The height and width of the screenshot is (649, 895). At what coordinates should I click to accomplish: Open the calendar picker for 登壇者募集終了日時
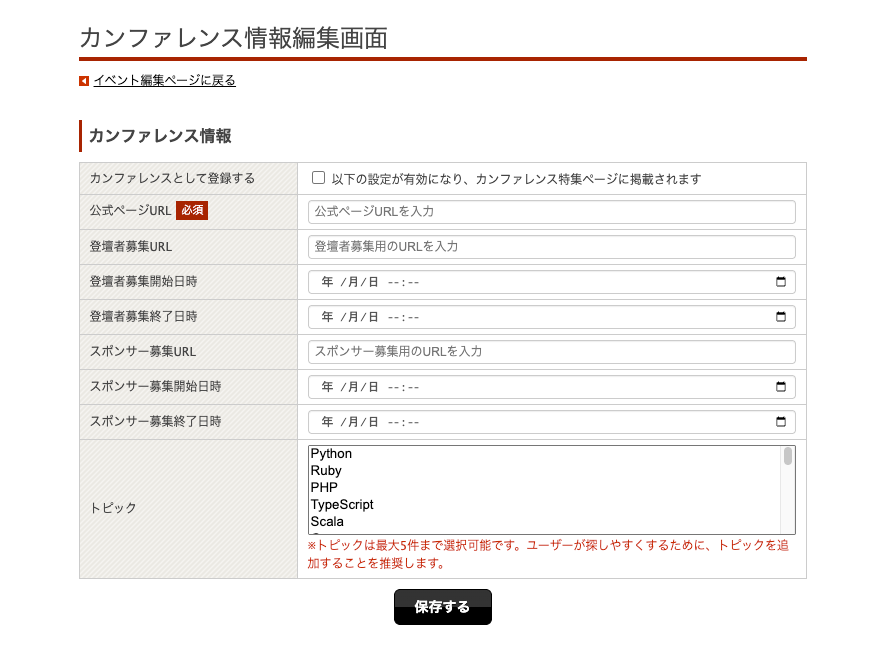[x=781, y=317]
